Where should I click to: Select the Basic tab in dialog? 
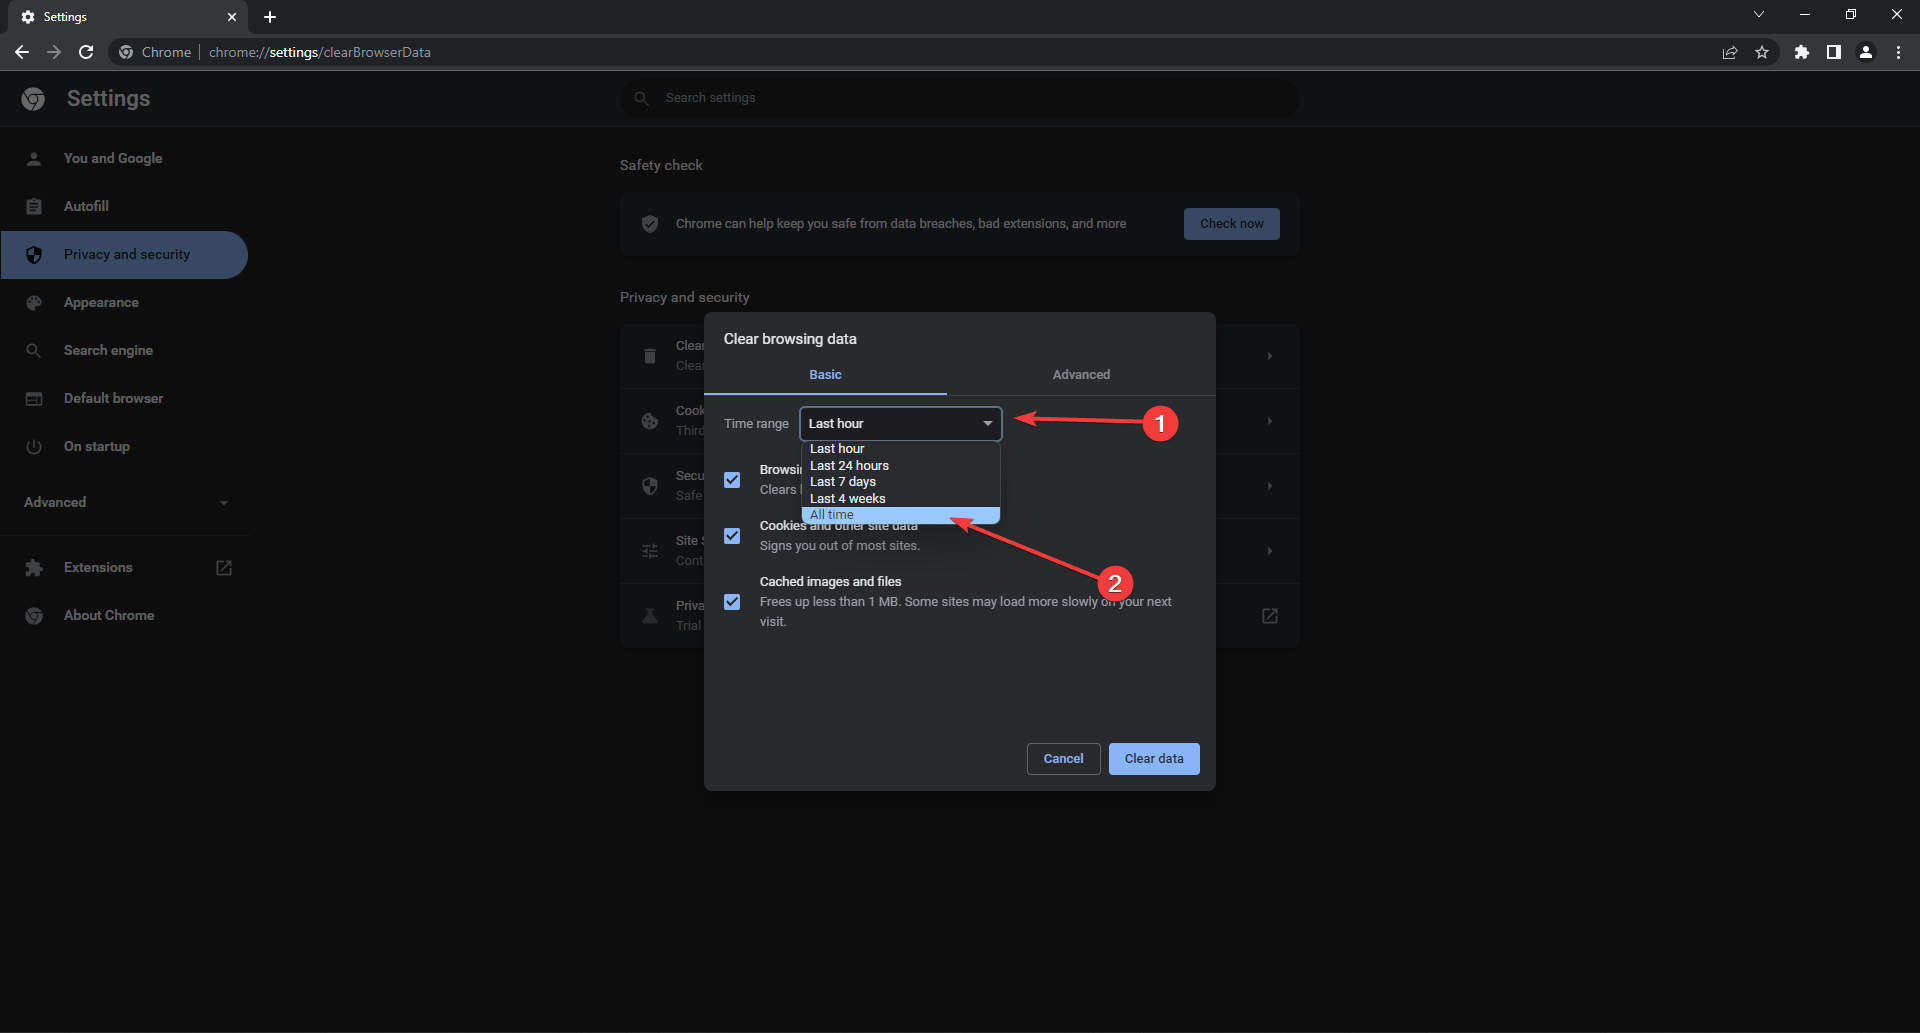(825, 375)
